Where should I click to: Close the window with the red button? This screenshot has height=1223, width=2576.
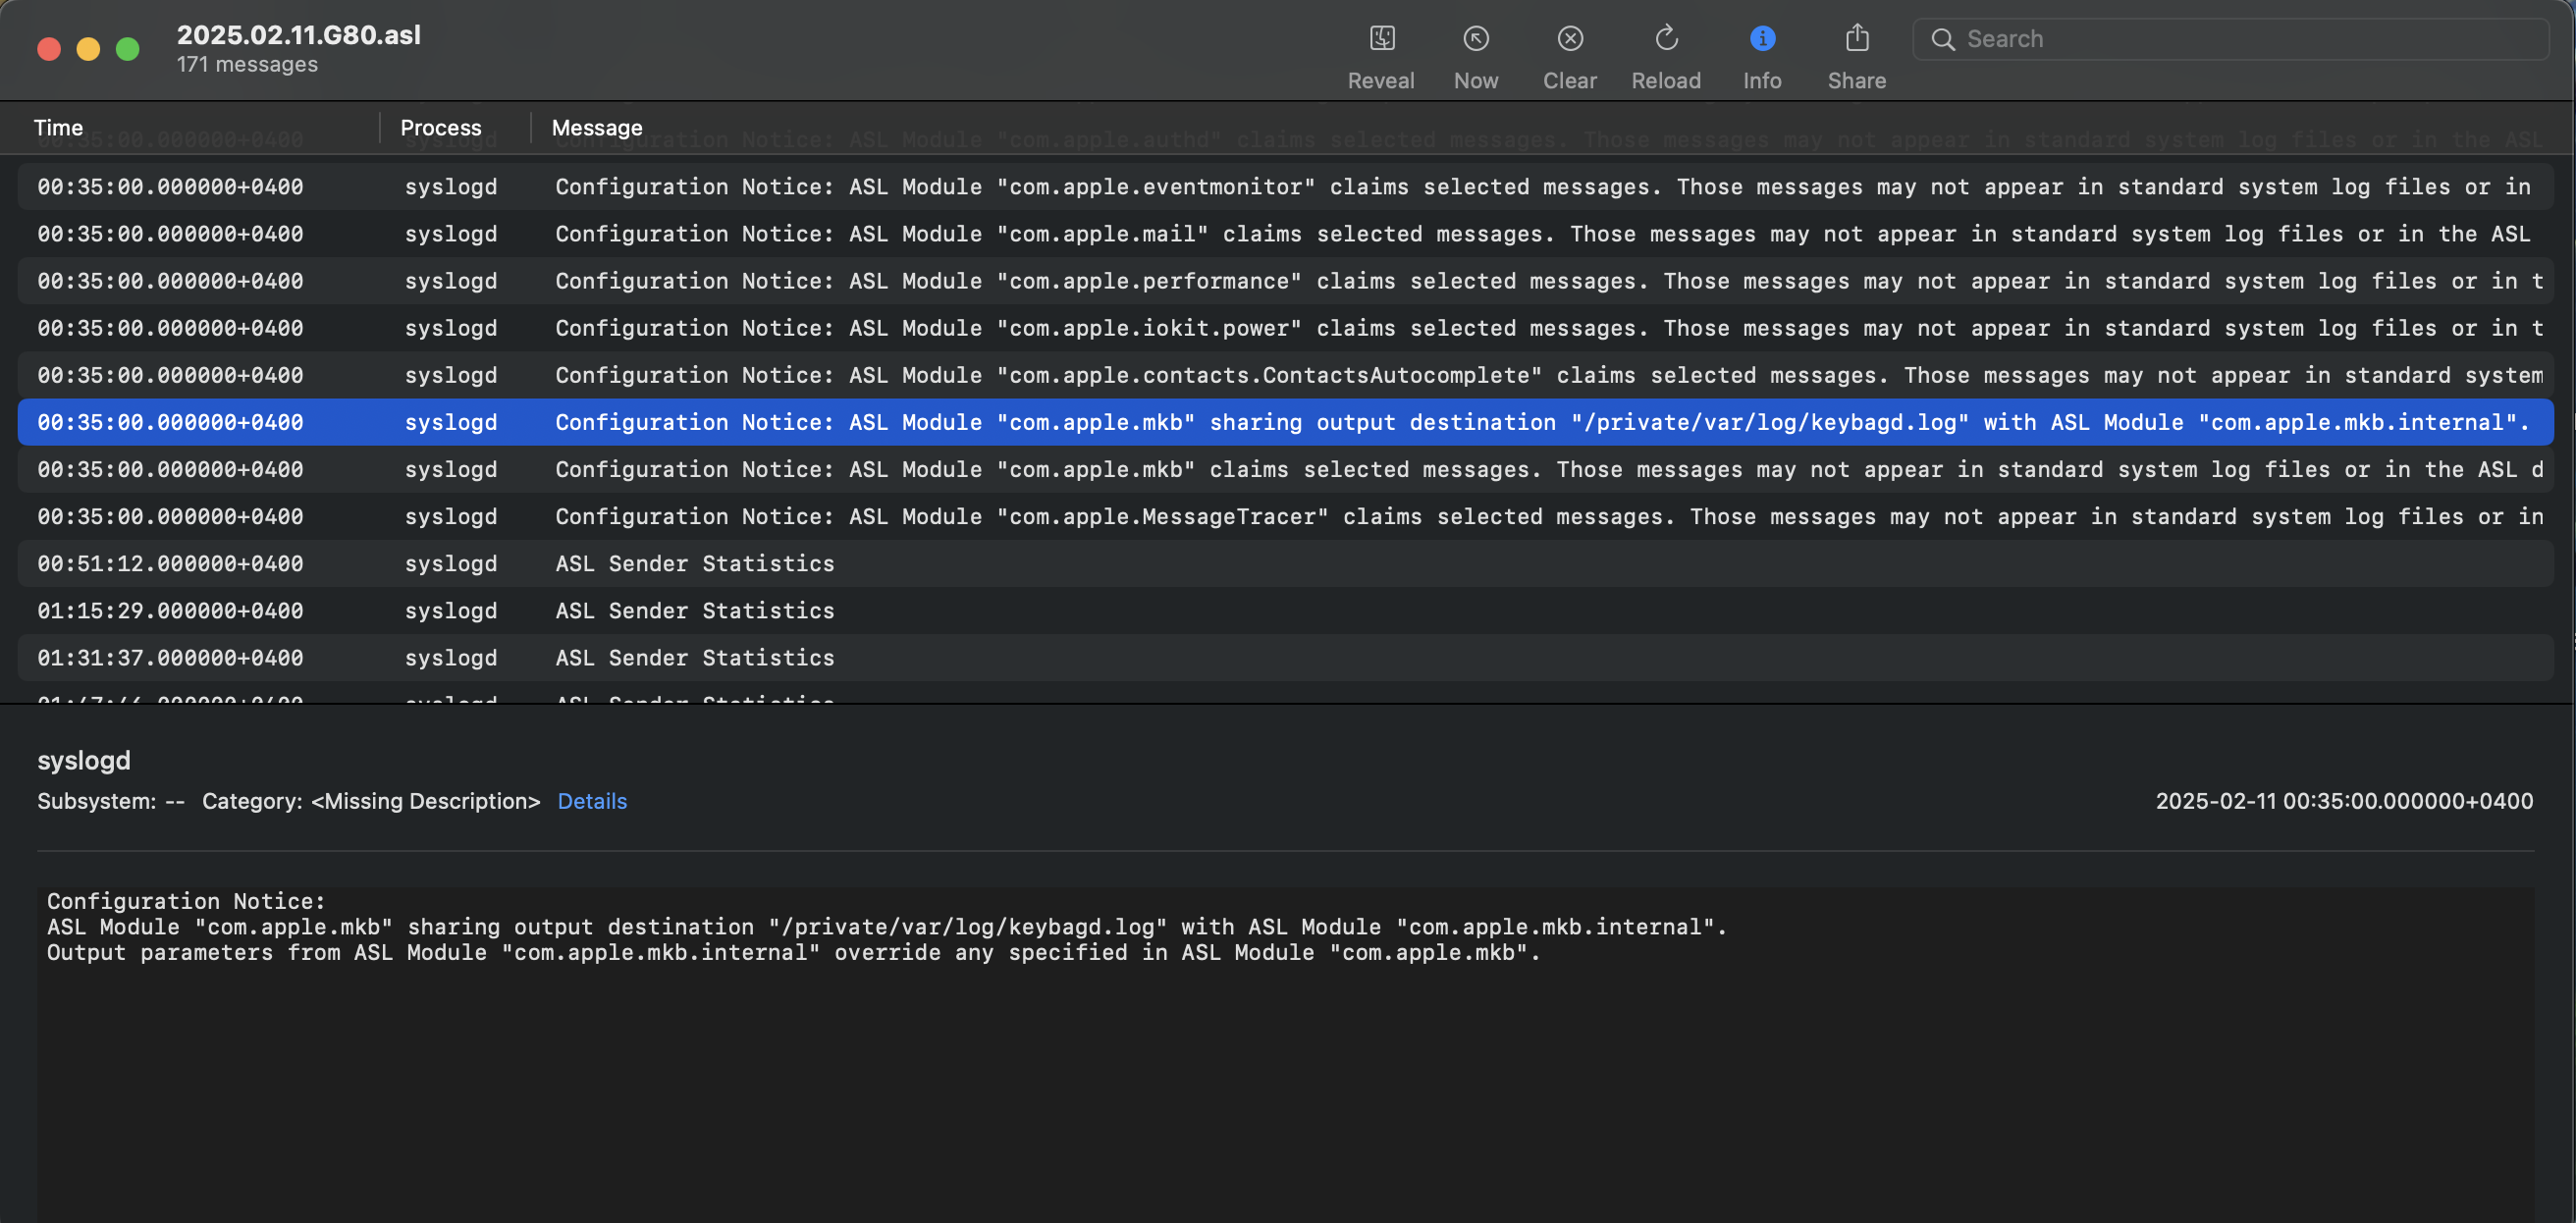coord(49,49)
